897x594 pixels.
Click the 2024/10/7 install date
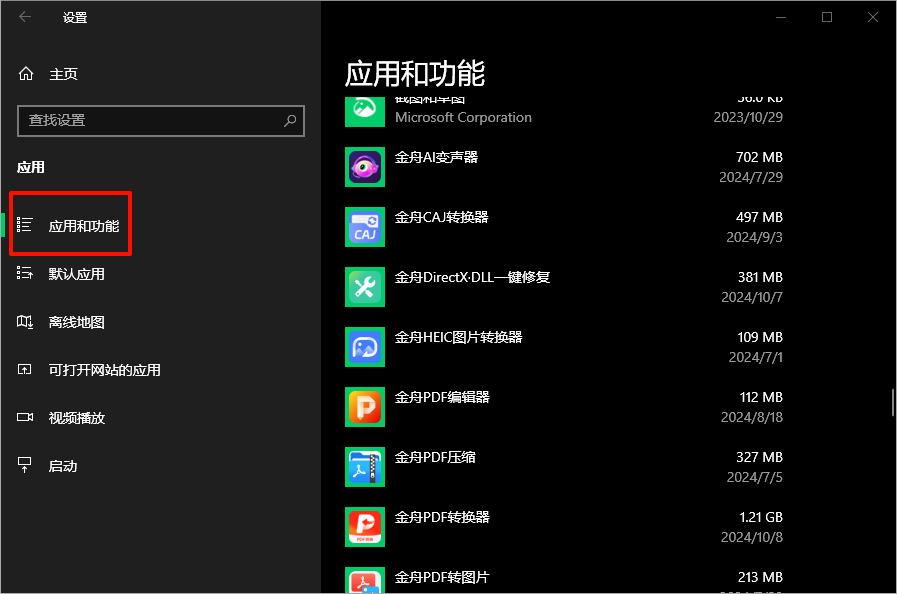click(752, 298)
